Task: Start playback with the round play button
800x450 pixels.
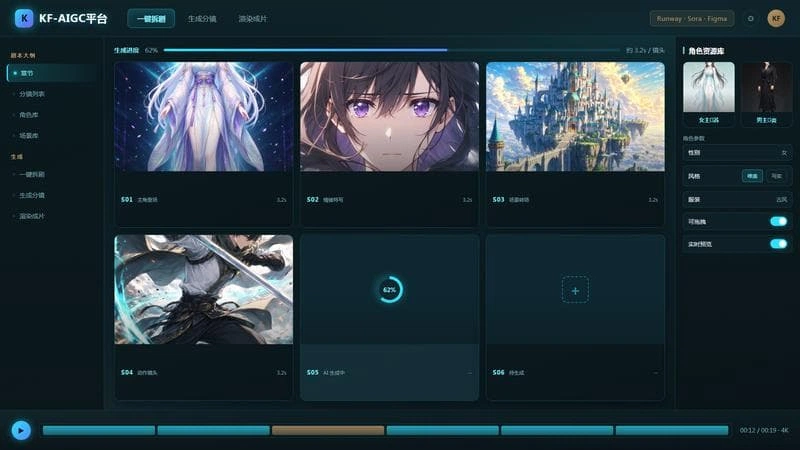Action: point(21,430)
